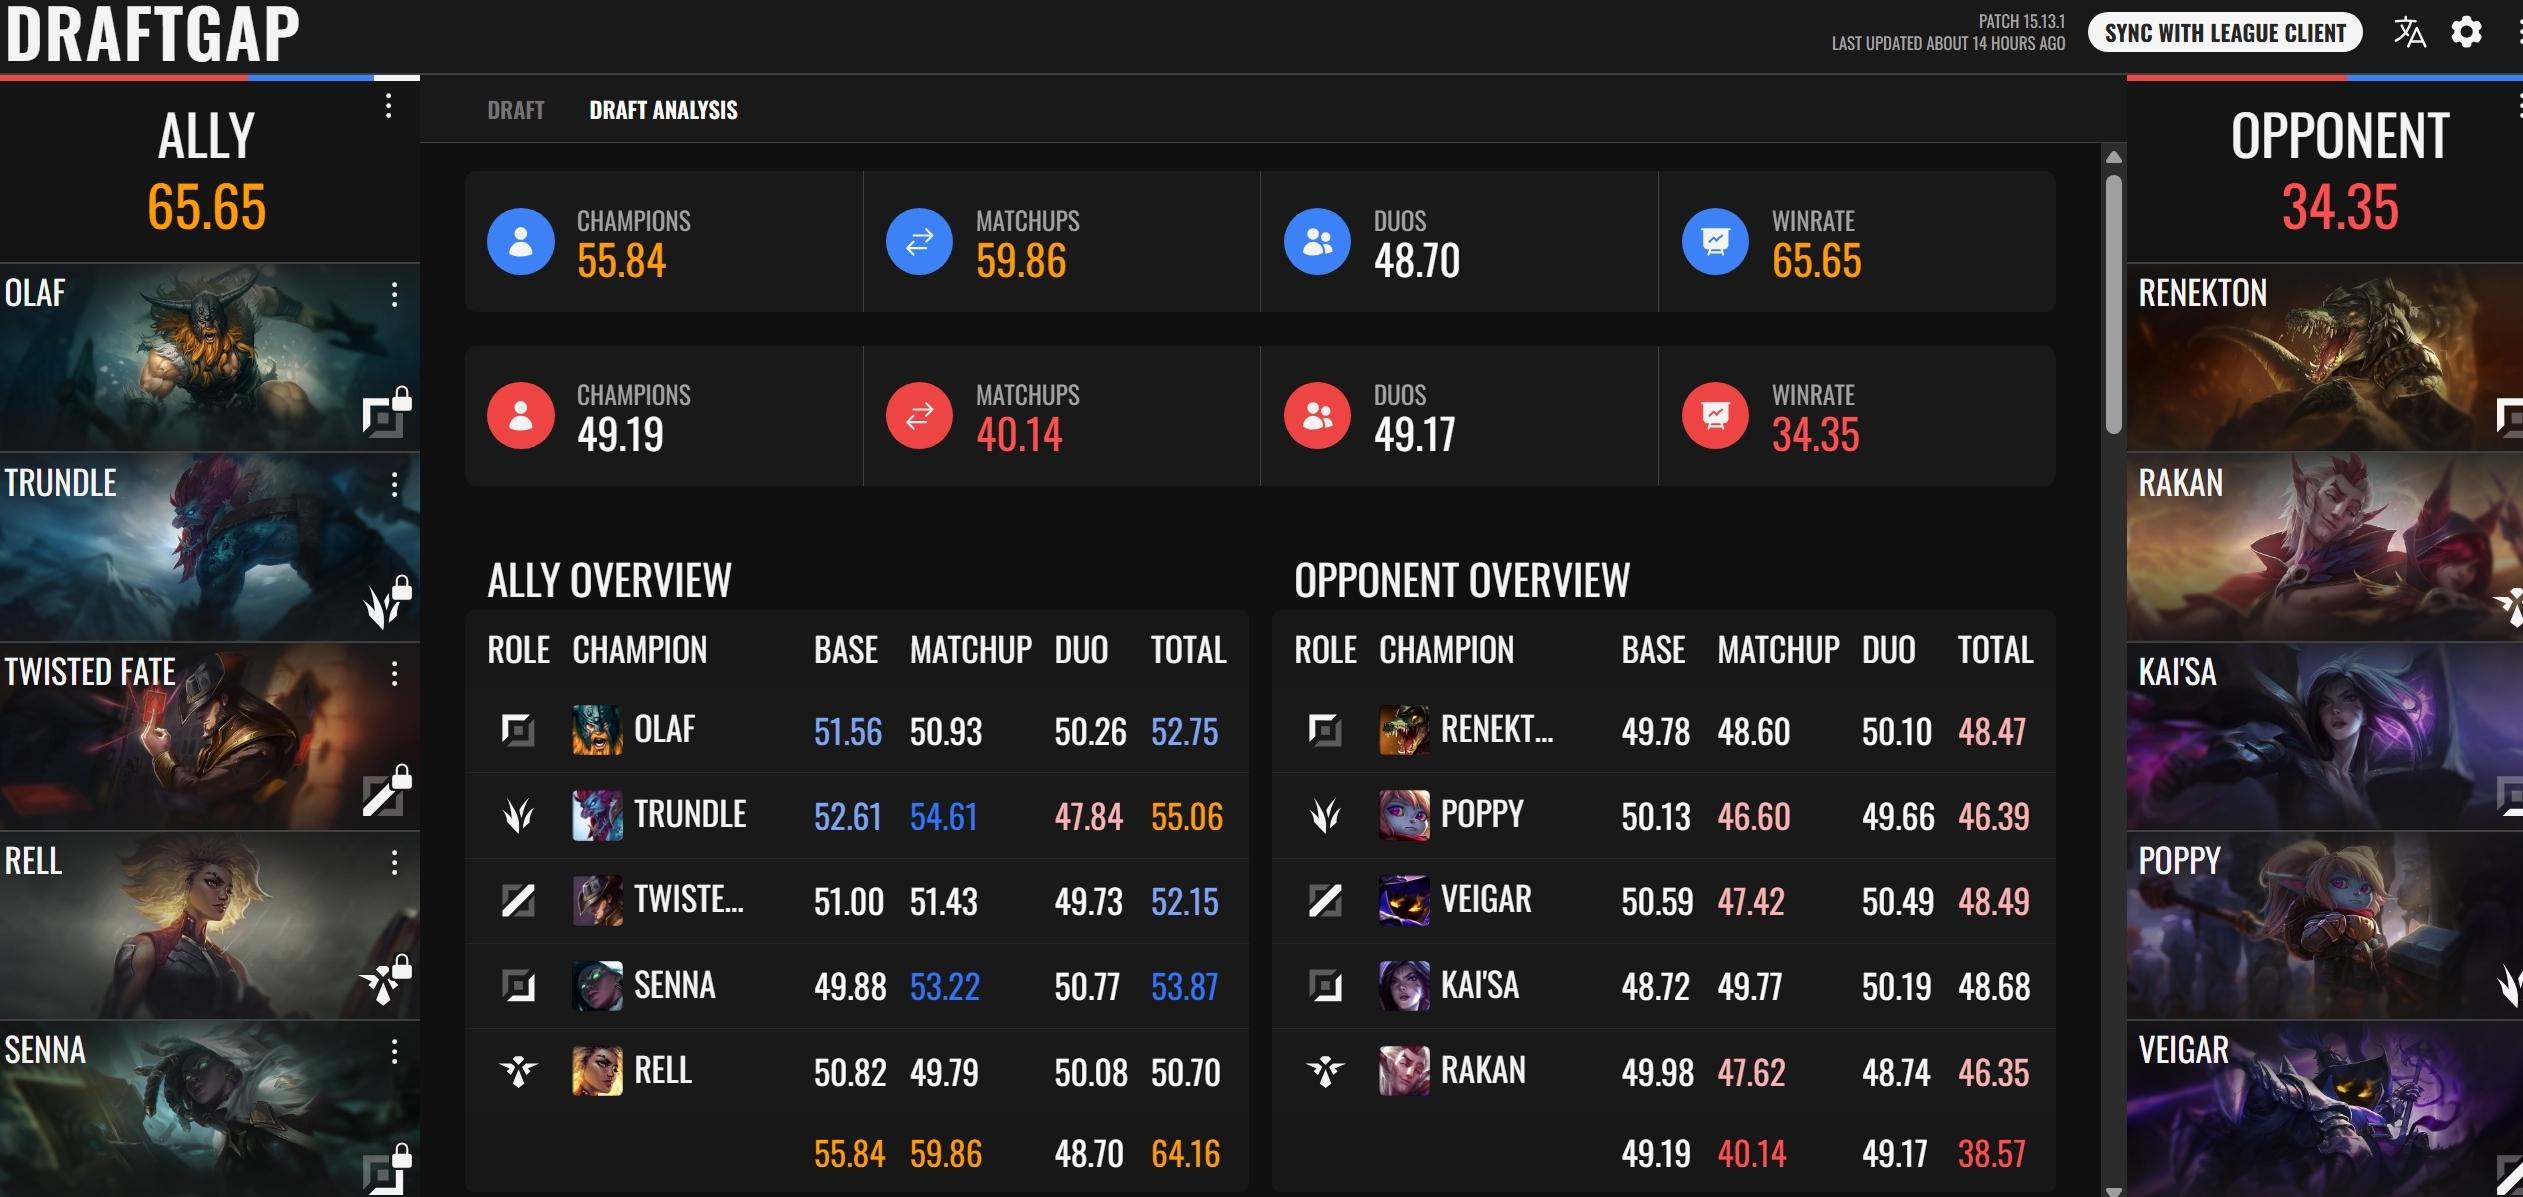This screenshot has height=1197, width=2523.
Task: Click Rakan's support role icon in Opponent Overview
Action: coord(1325,1071)
